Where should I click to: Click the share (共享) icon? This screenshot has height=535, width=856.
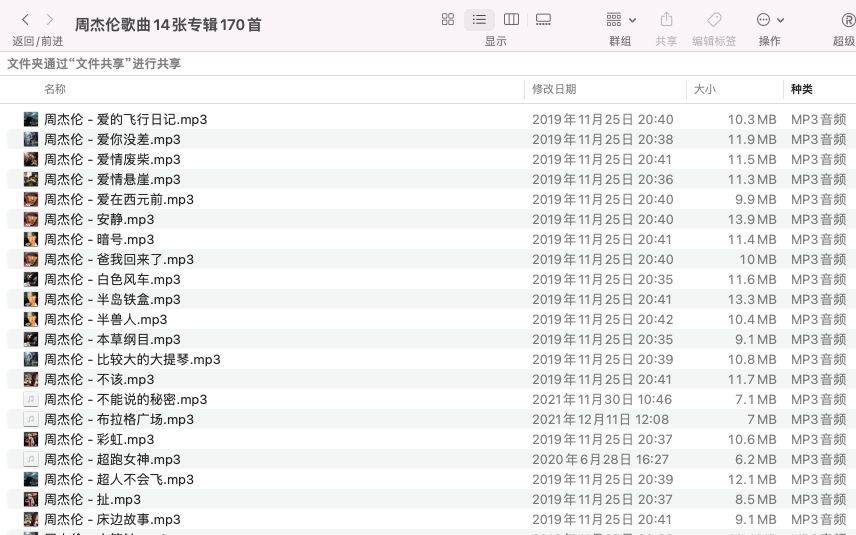tap(666, 20)
